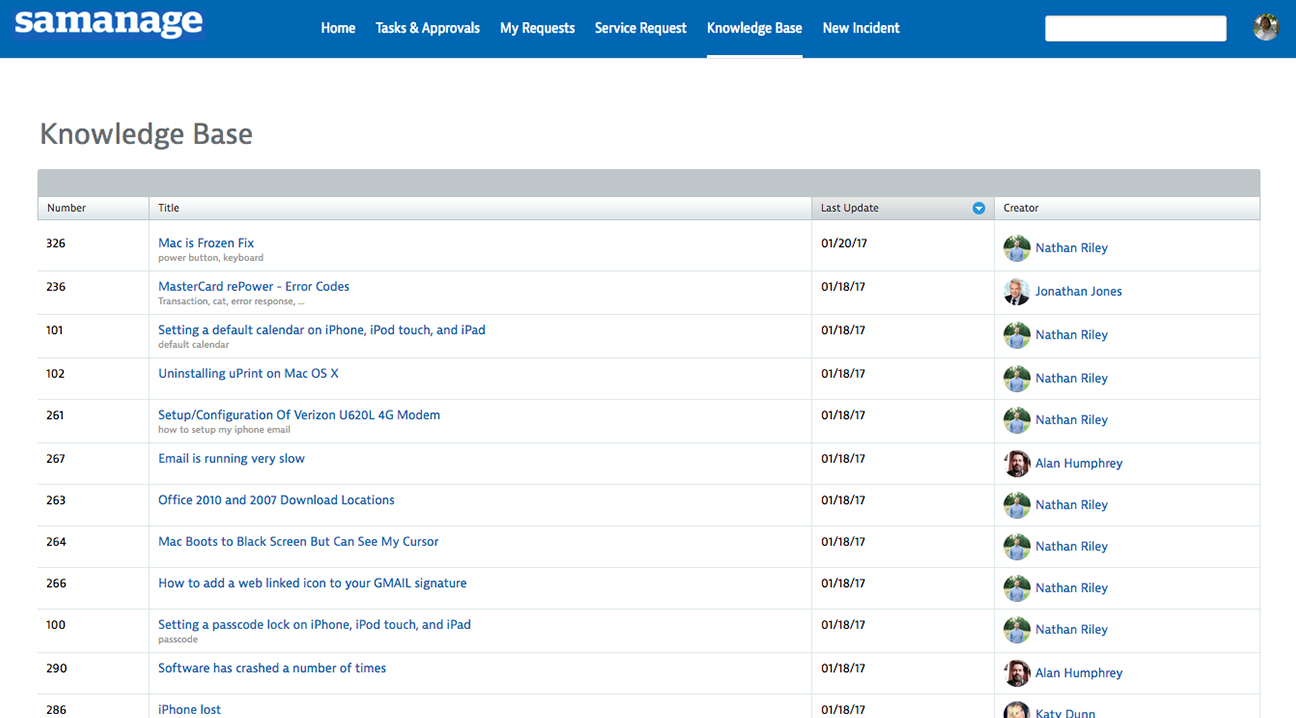The height and width of the screenshot is (718, 1296).
Task: Open Verizon U620L 4G Modem setup article
Action: [299, 415]
